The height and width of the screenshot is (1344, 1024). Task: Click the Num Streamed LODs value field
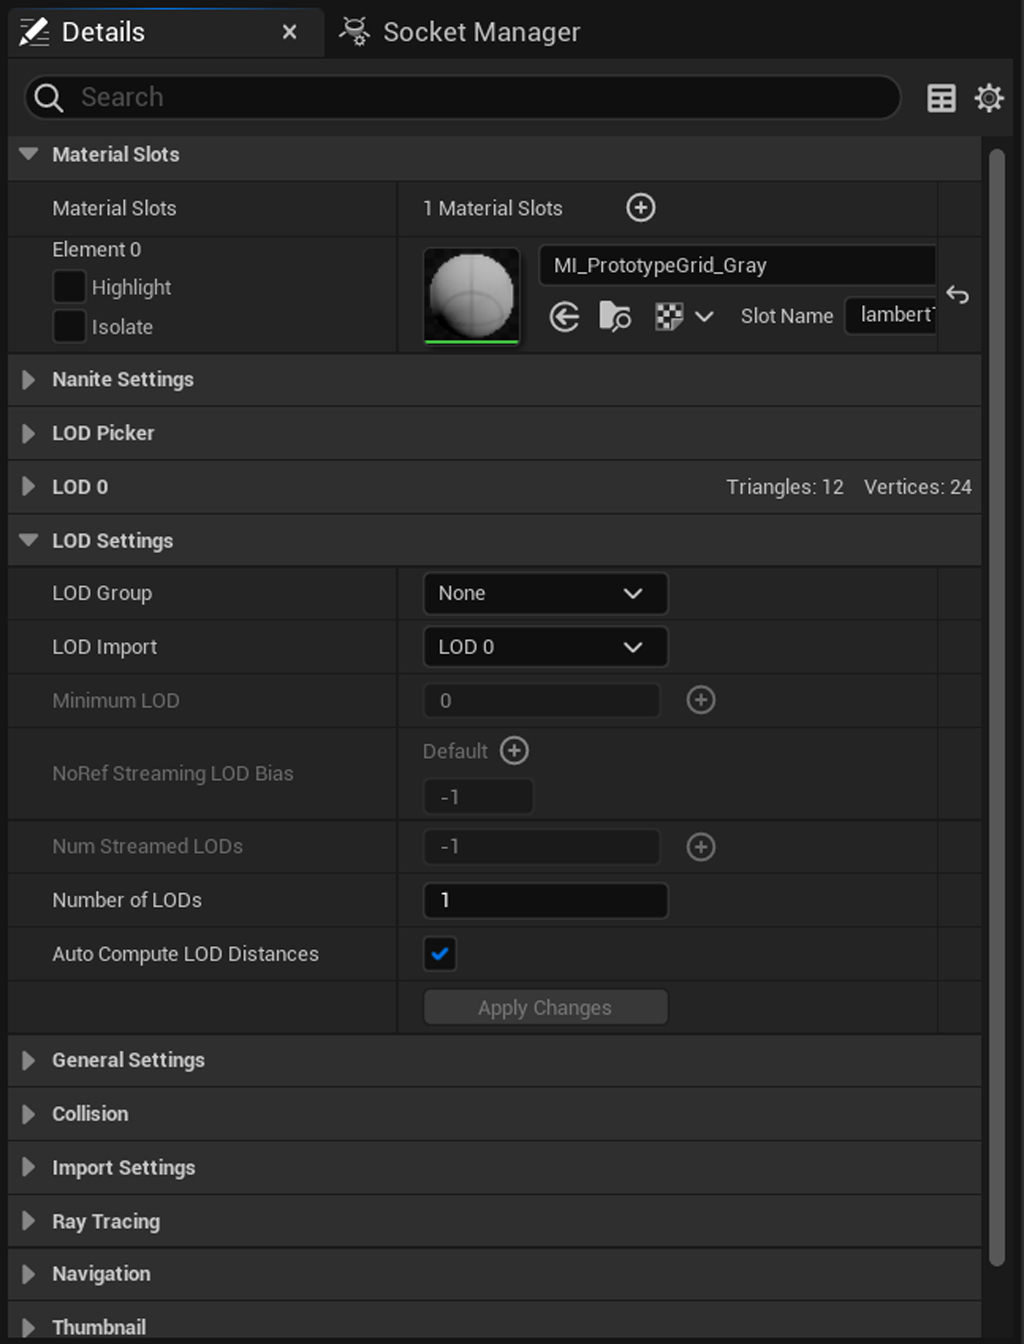542,847
